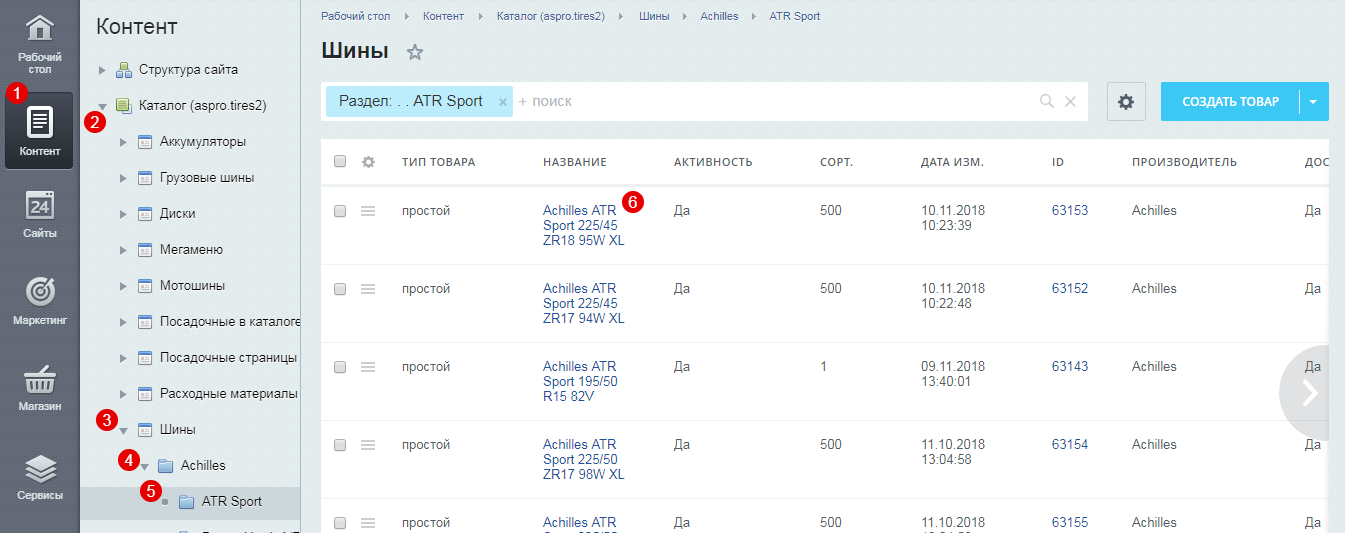Screen dimensions: 1345x533
Task: Open ID link 63152
Action: pyautogui.click(x=1070, y=289)
